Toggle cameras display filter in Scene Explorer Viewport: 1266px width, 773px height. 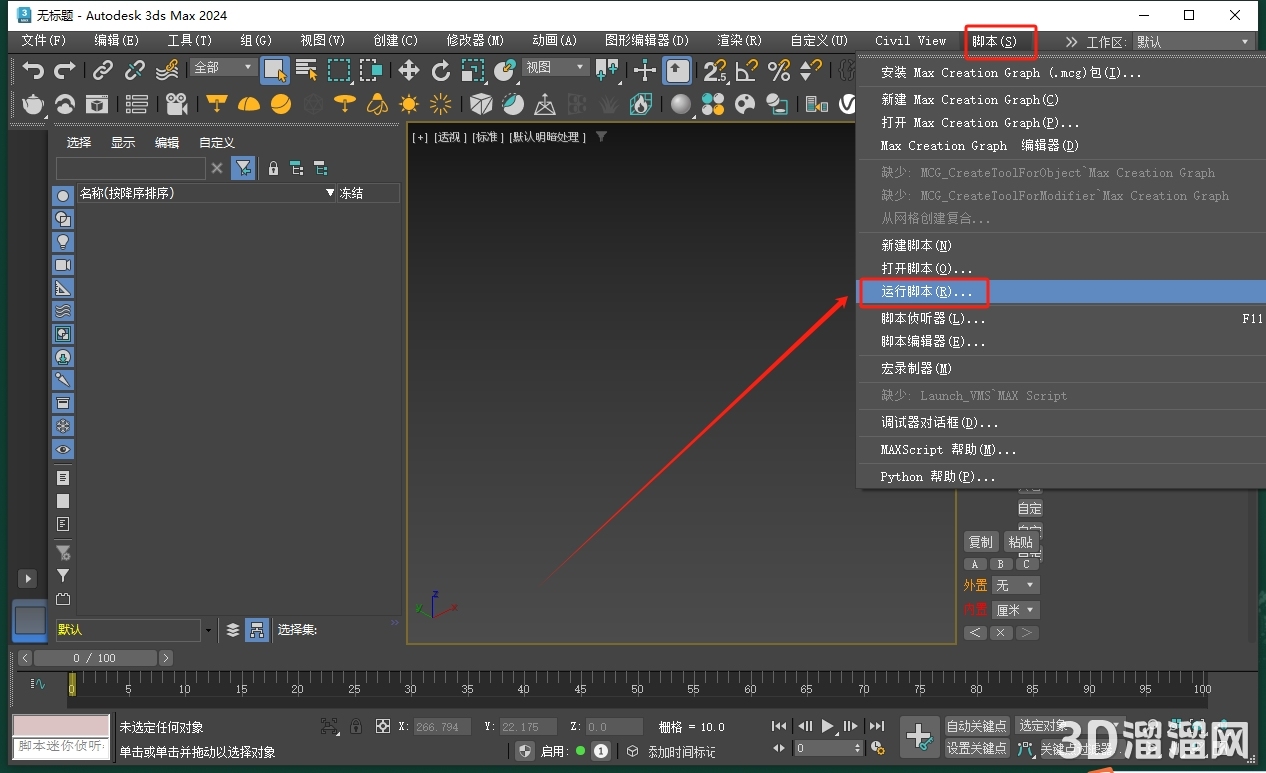(63, 265)
